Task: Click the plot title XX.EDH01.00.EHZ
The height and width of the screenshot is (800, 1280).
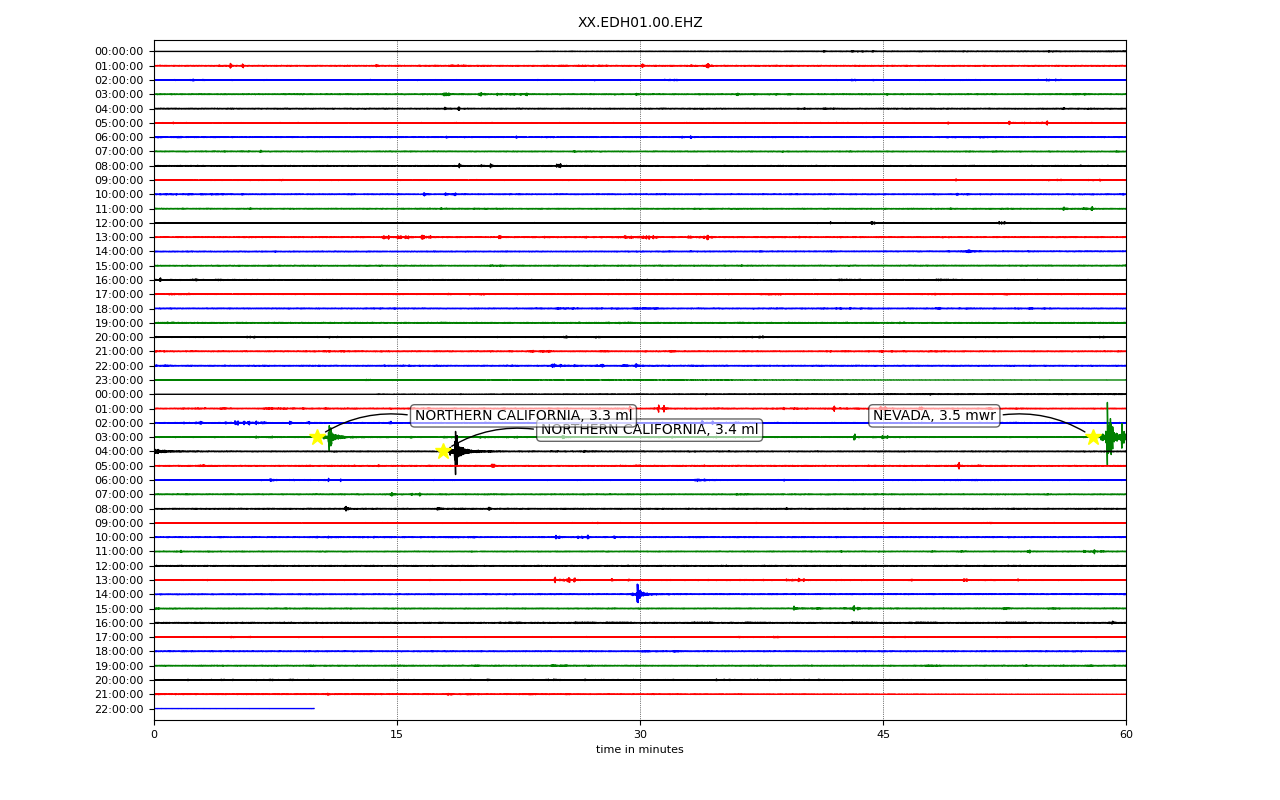Action: pyautogui.click(x=640, y=23)
